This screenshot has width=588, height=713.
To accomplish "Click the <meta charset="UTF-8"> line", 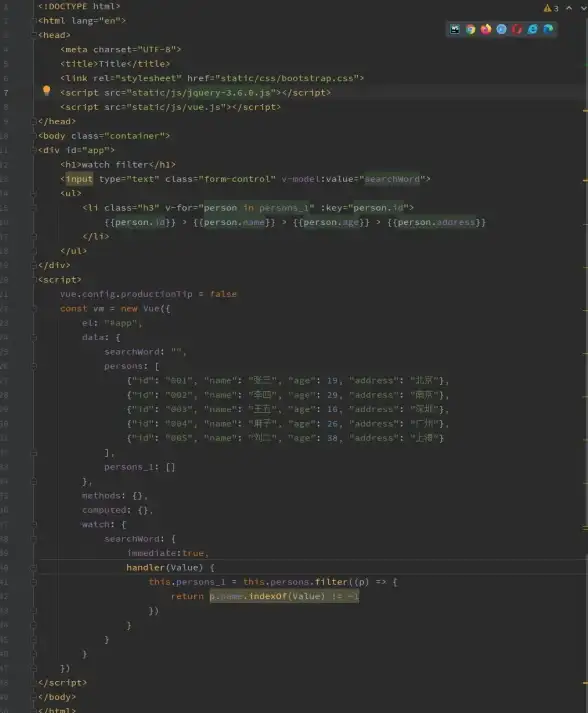I will [x=121, y=49].
